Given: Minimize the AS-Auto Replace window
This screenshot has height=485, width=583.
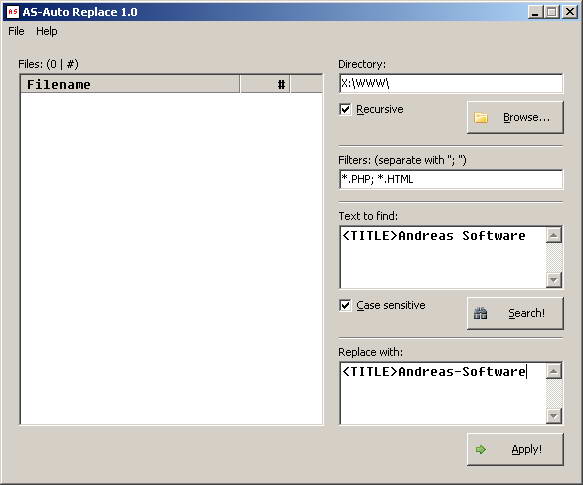Looking at the screenshot, I should click(x=535, y=12).
